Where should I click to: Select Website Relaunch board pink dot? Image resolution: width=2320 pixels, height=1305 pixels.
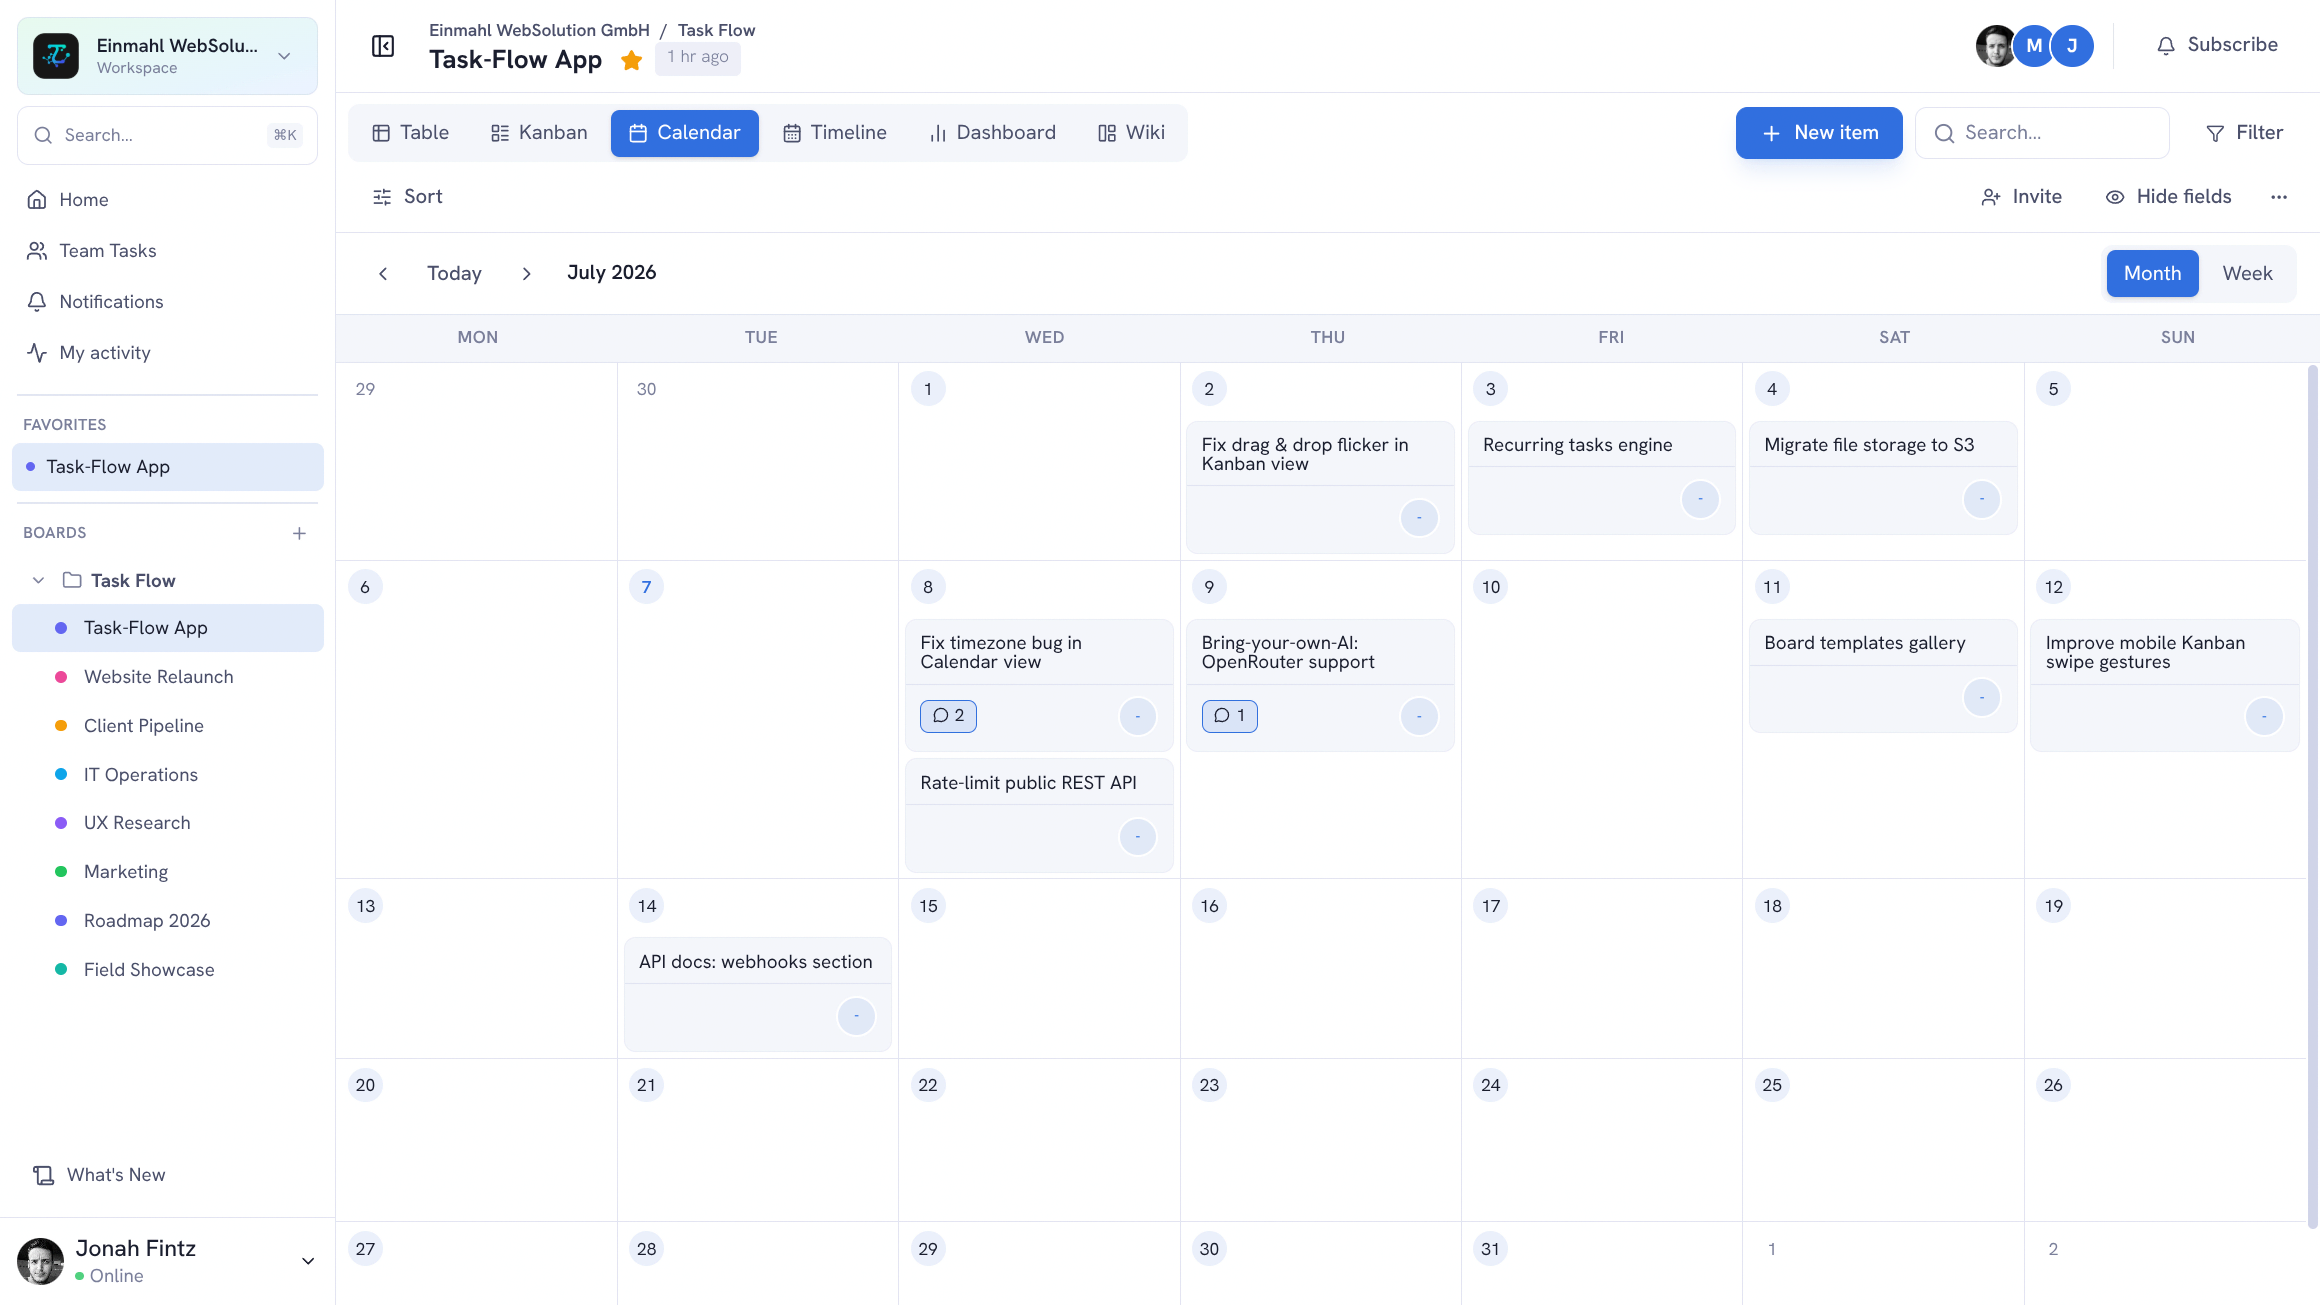tap(61, 677)
